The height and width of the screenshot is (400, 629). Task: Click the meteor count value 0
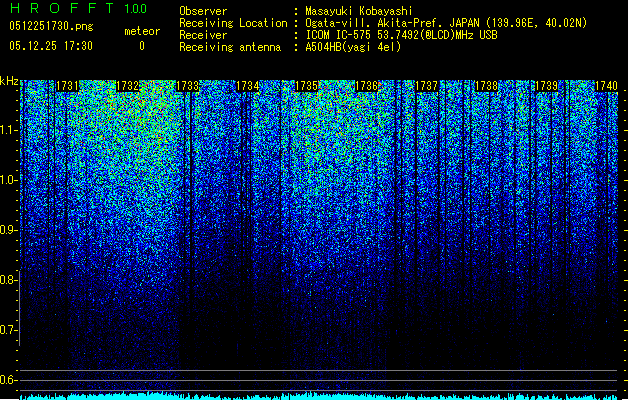[x=142, y=46]
